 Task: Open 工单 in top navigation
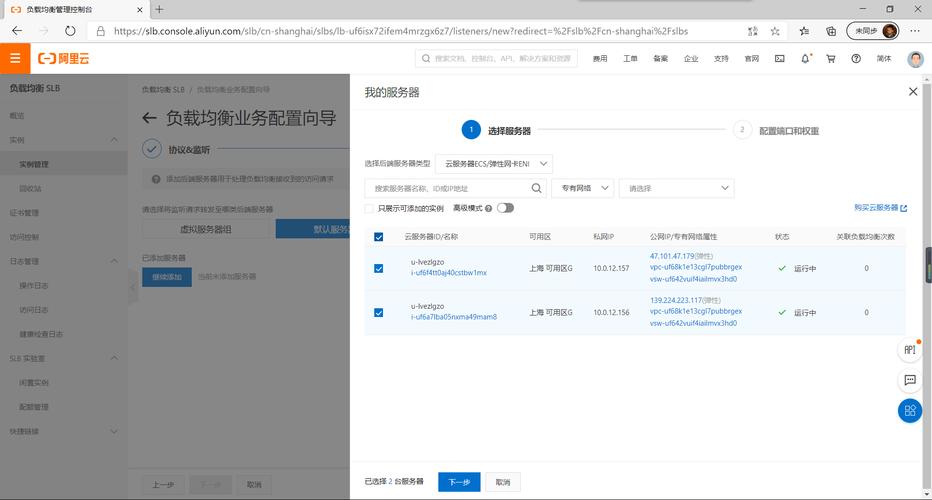tap(630, 58)
